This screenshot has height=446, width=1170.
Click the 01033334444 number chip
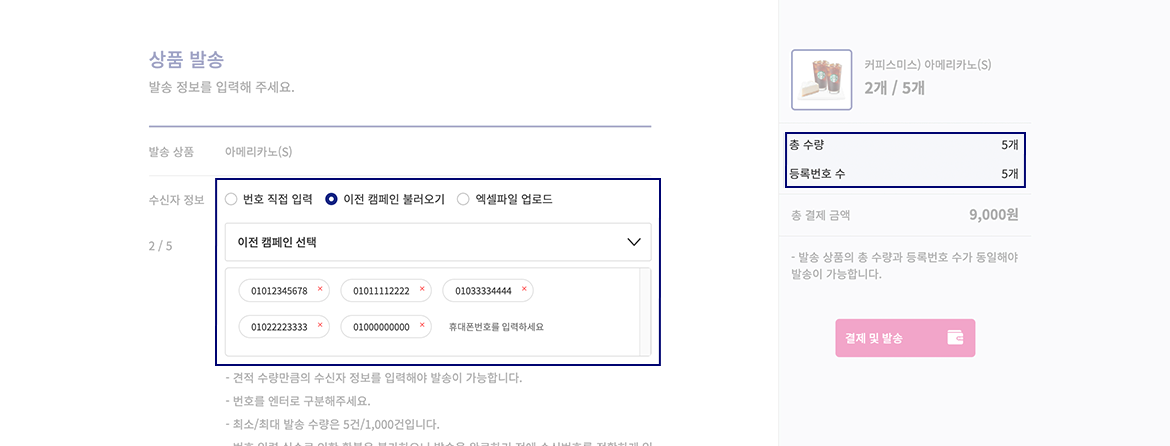483,291
